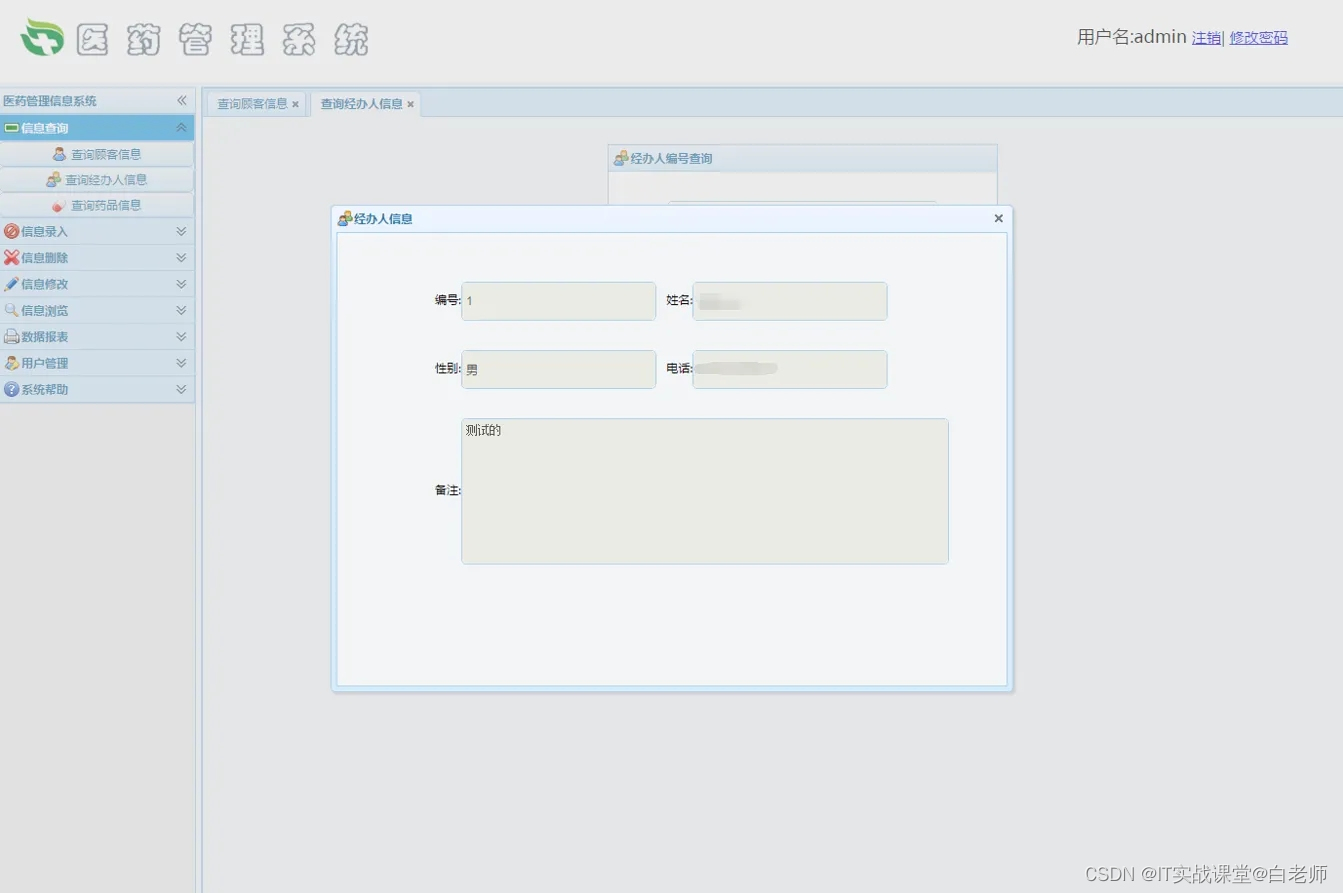1343x893 pixels.
Task: Click the icon in 经办人编号查询 panel header
Action: (621, 158)
